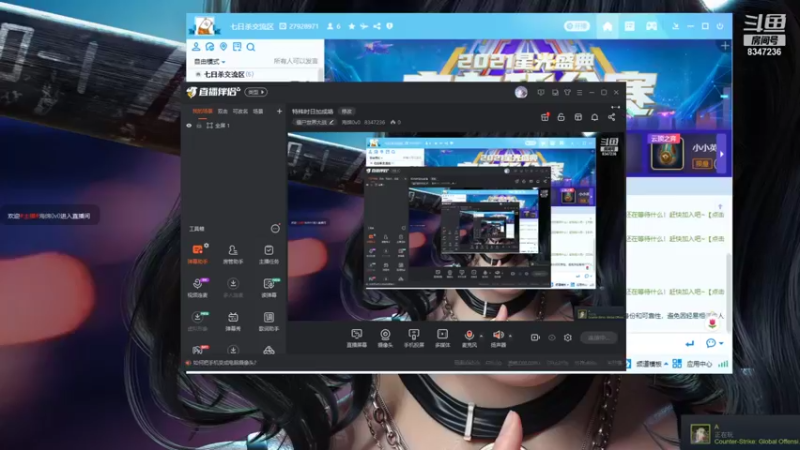
Task: Open the 弹幕秀 danmaku show tool
Action: pyautogui.click(x=233, y=321)
